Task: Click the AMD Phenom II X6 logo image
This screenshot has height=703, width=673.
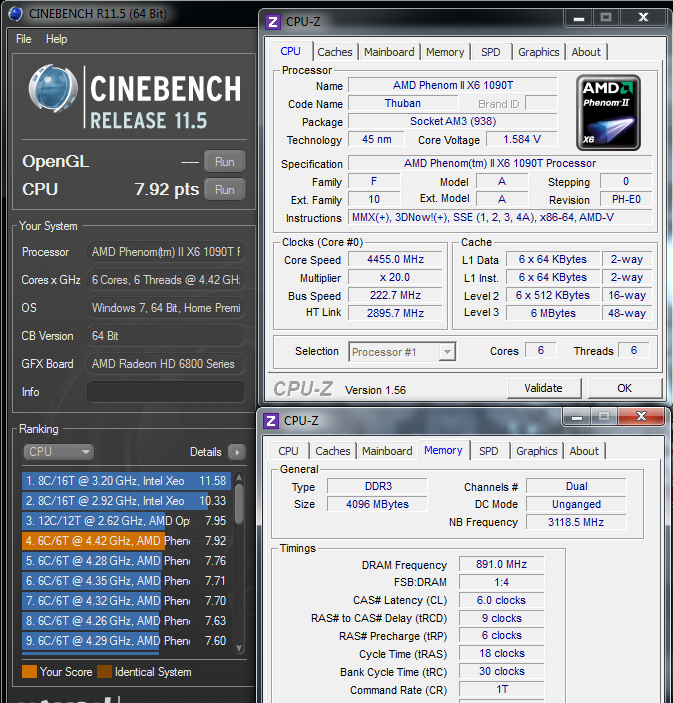Action: pyautogui.click(x=608, y=113)
